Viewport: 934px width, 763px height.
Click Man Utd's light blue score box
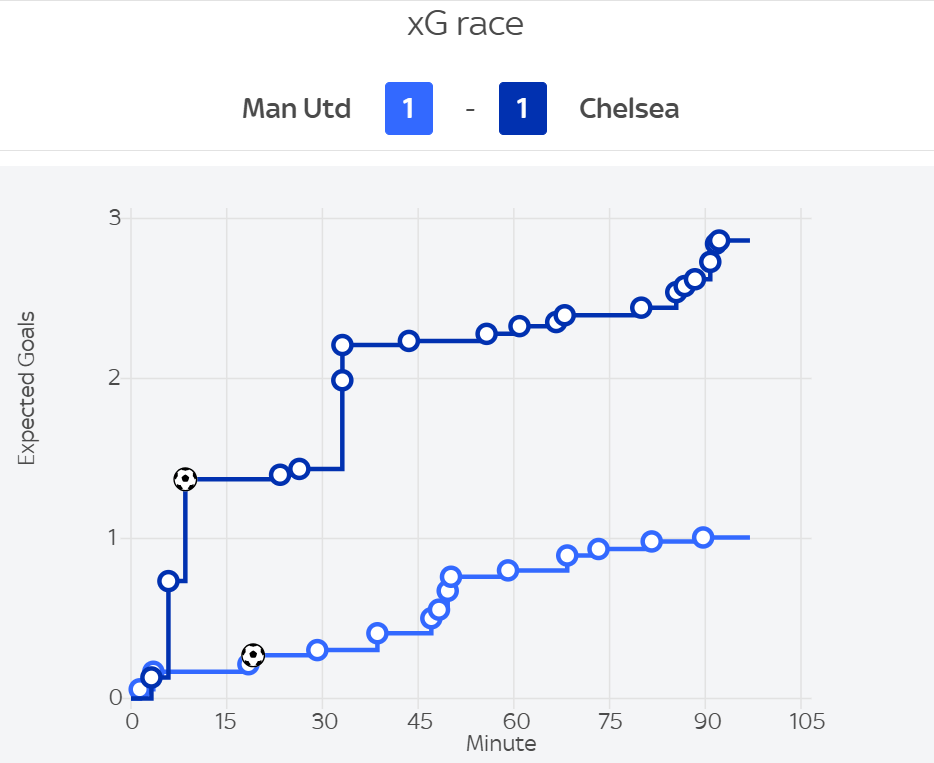coord(408,109)
